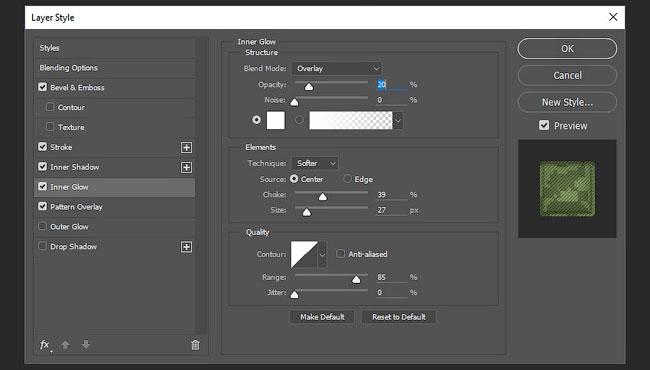Open the Technique Softer dropdown
This screenshot has width=650, height=370.
pos(315,163)
